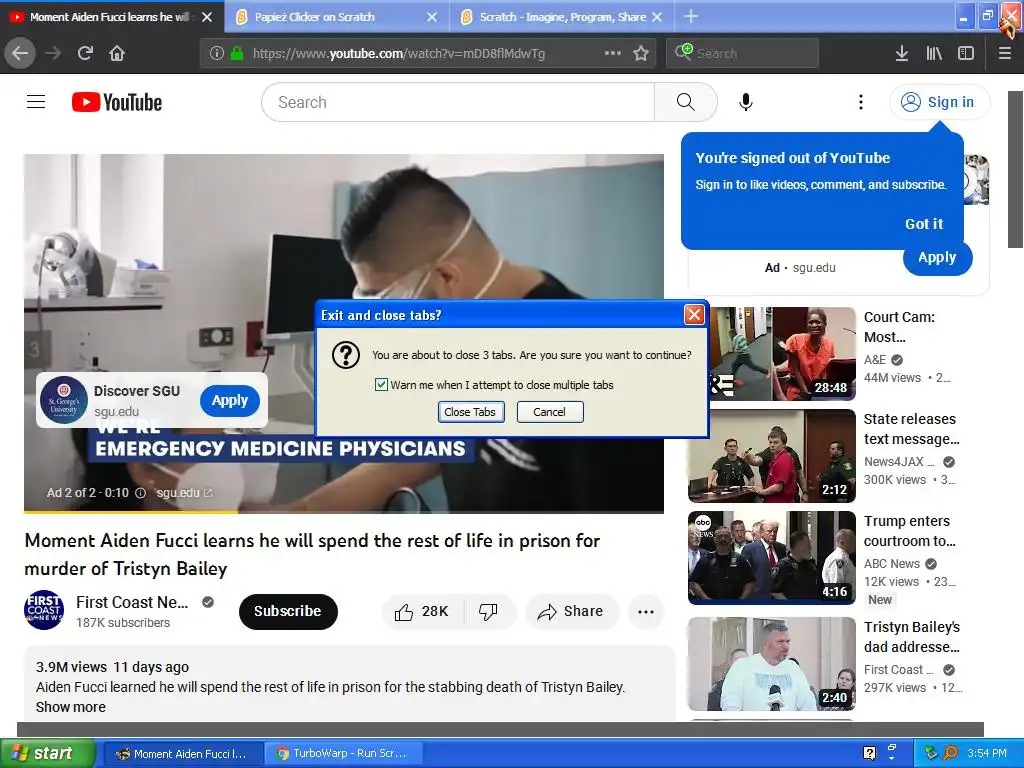Open the YouTube guide hamburger menu

pyautogui.click(x=36, y=102)
